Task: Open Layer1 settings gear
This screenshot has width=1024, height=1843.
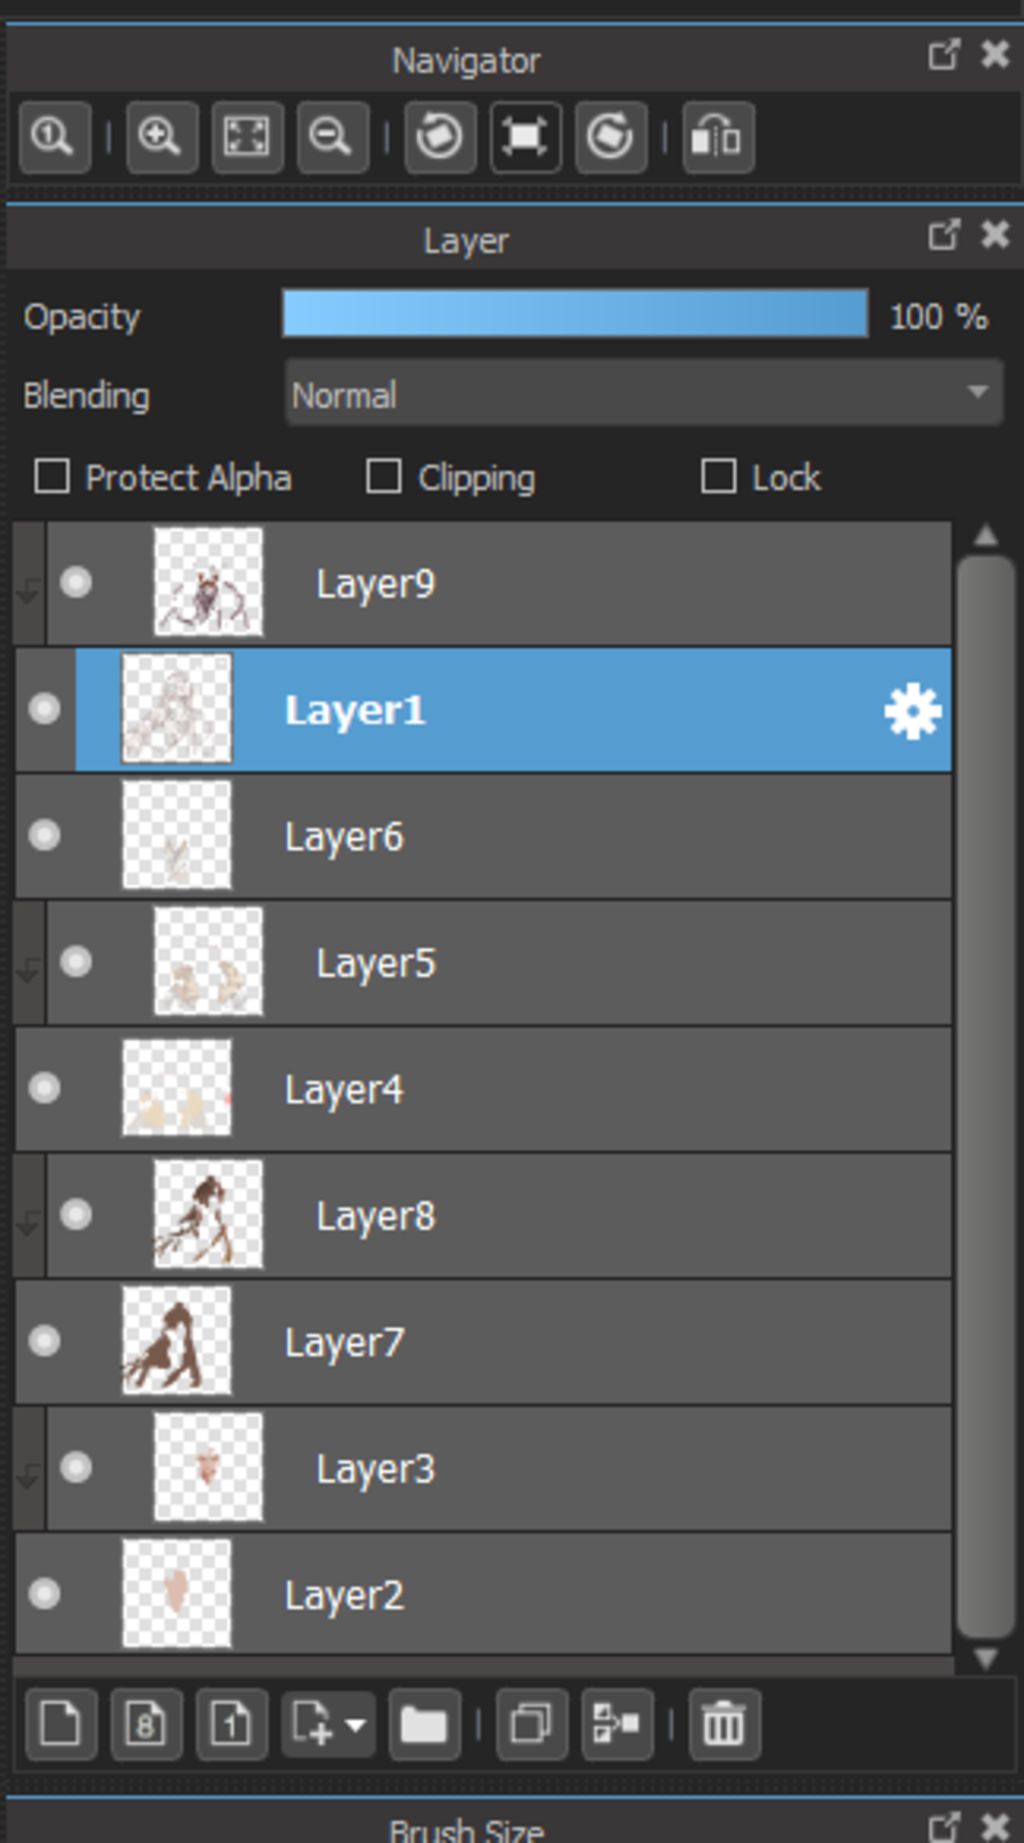Action: 913,711
